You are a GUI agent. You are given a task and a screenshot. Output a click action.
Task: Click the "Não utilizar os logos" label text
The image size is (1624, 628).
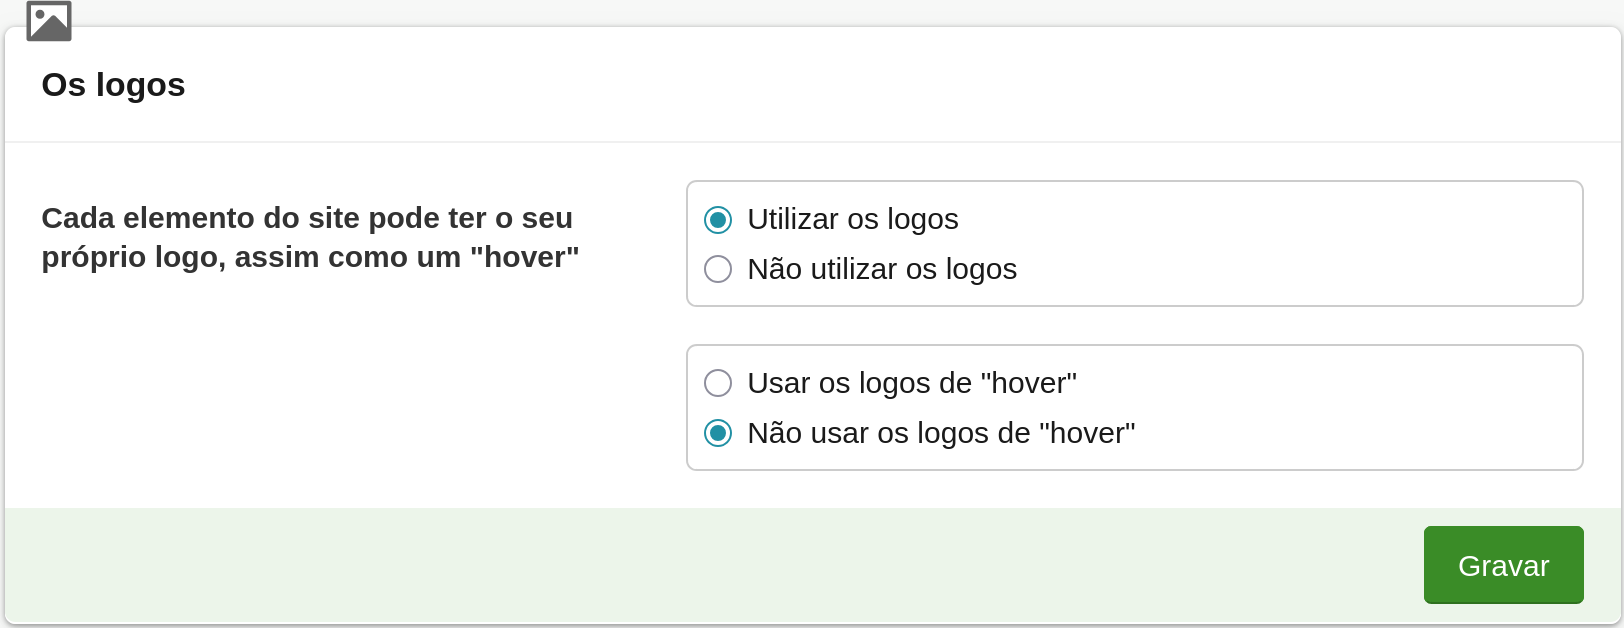coord(881,269)
